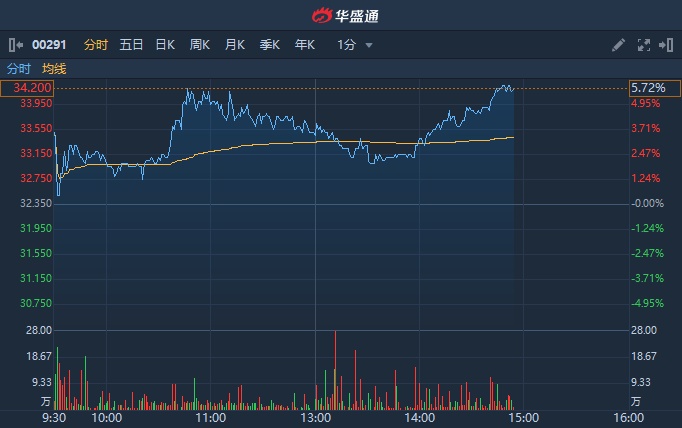Toggle the 均线 average line legend
This screenshot has height=428, width=682.
(54, 69)
